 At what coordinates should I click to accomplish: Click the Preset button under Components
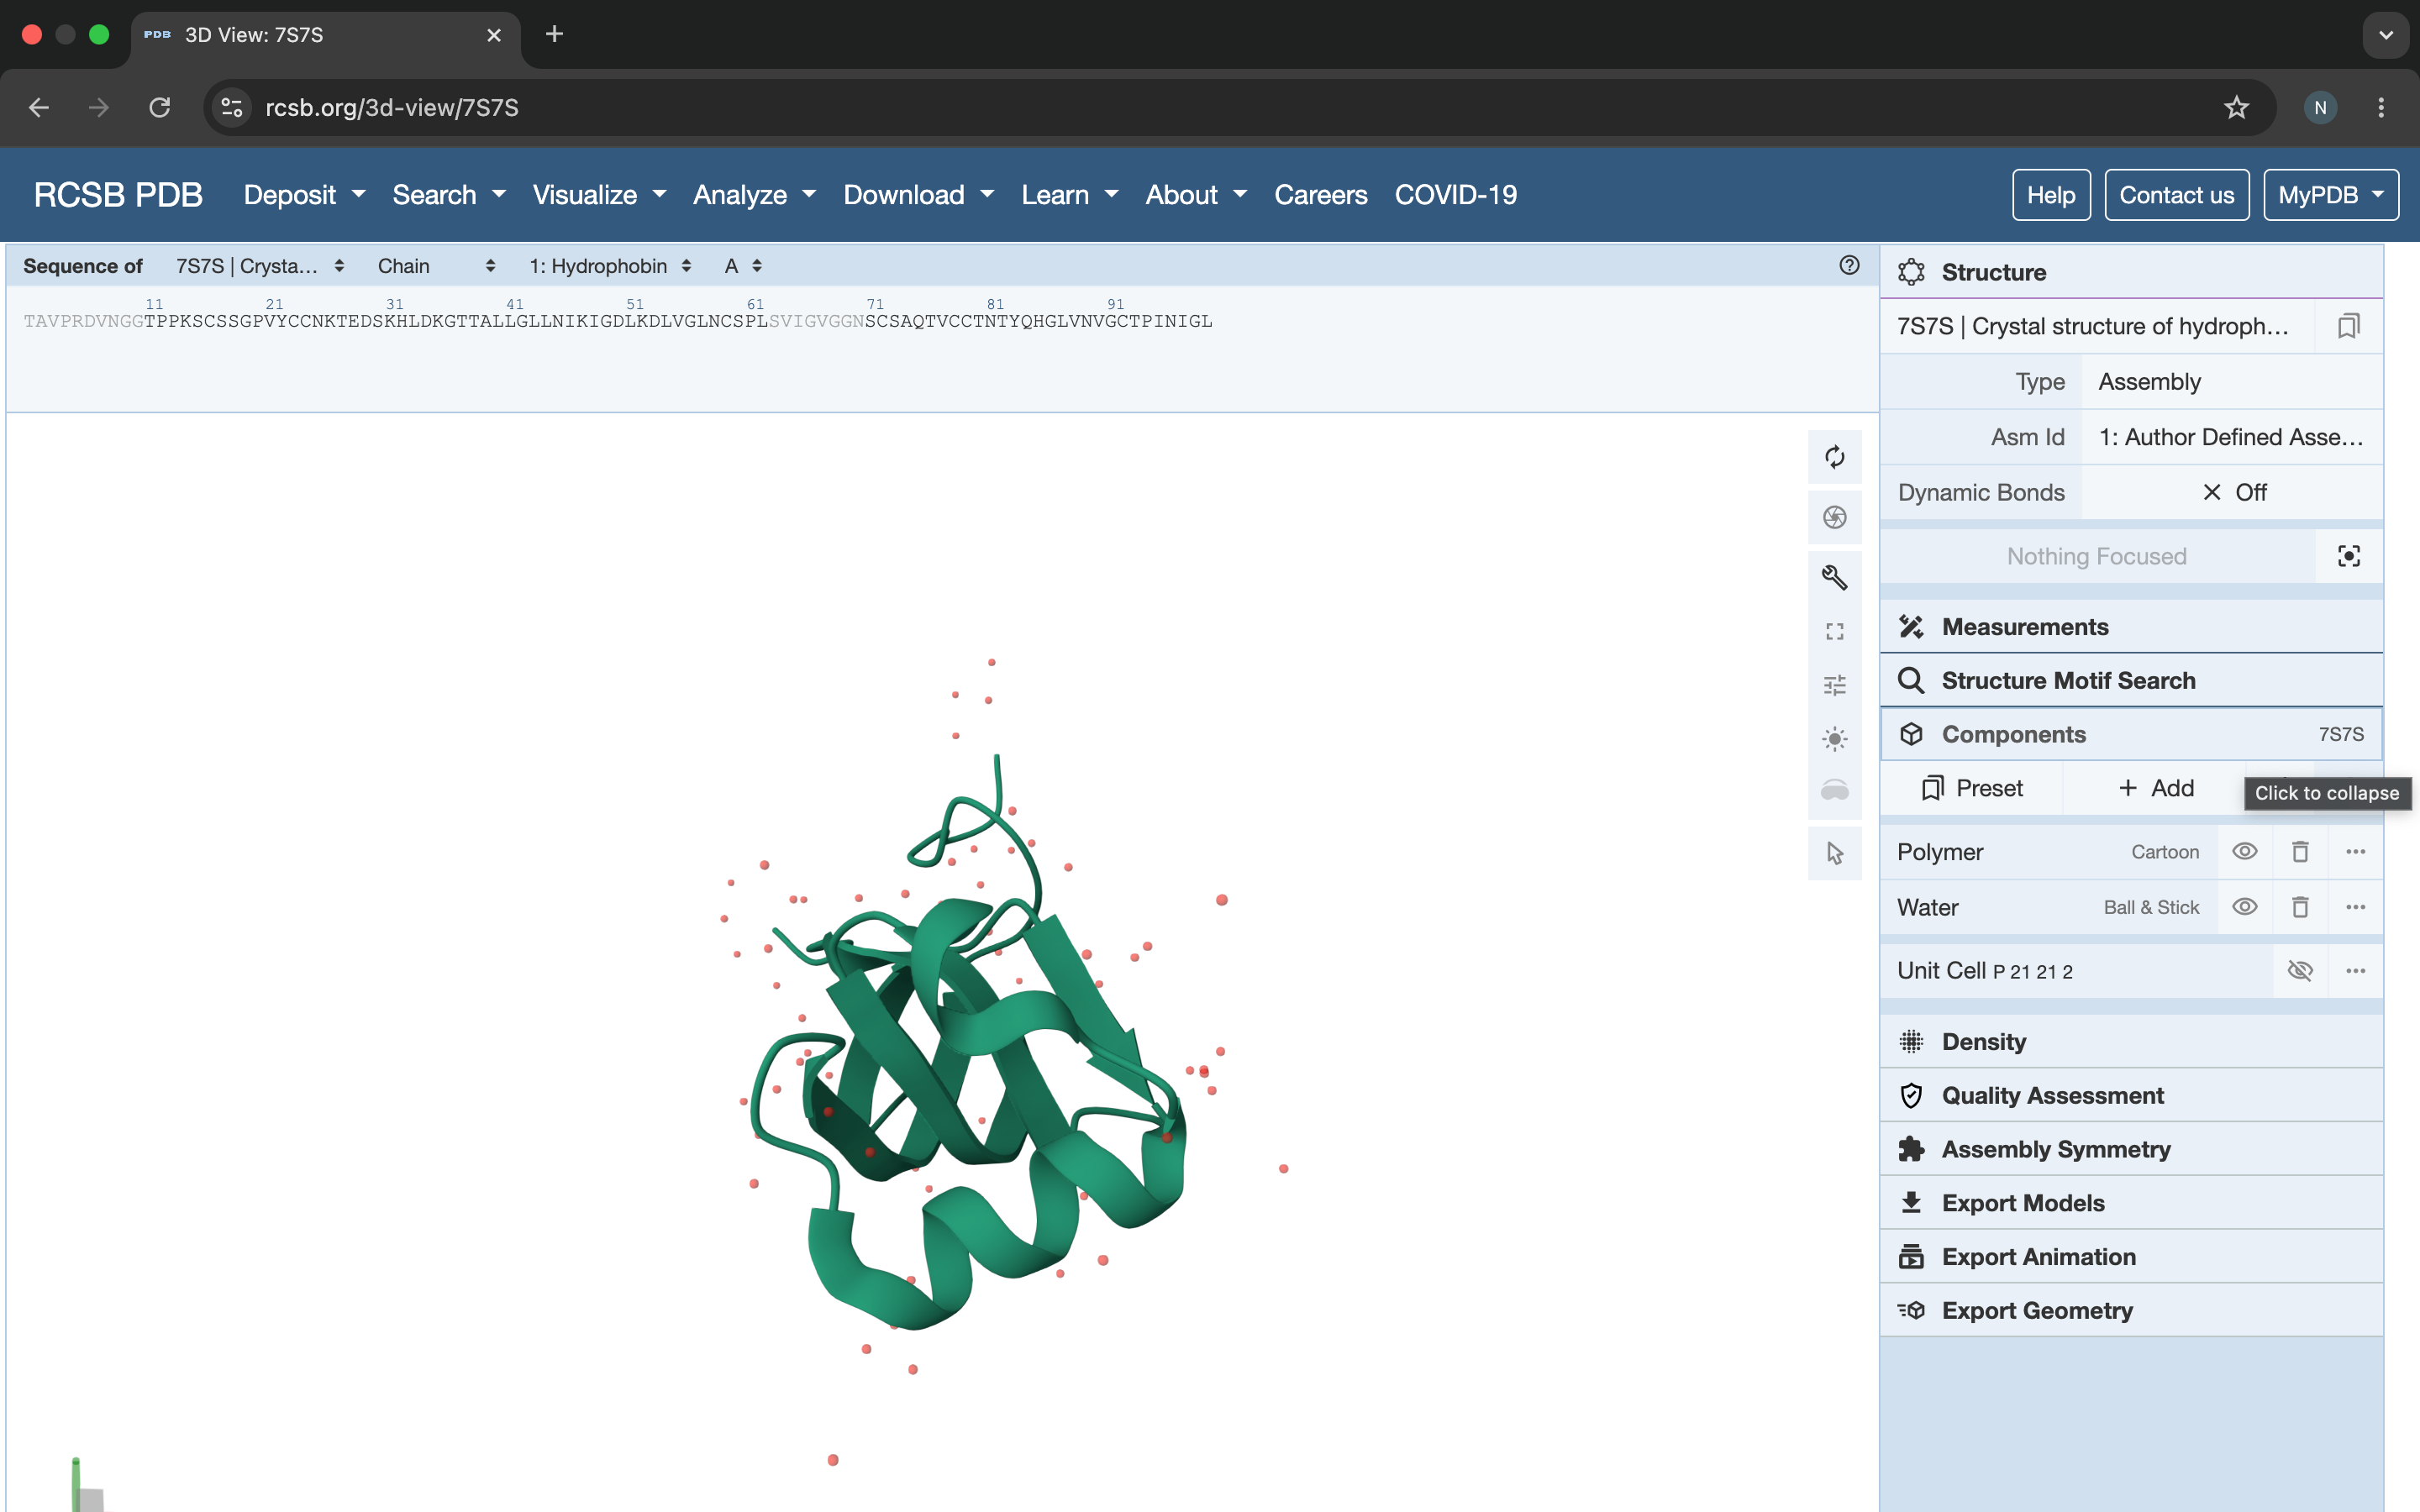[1971, 788]
